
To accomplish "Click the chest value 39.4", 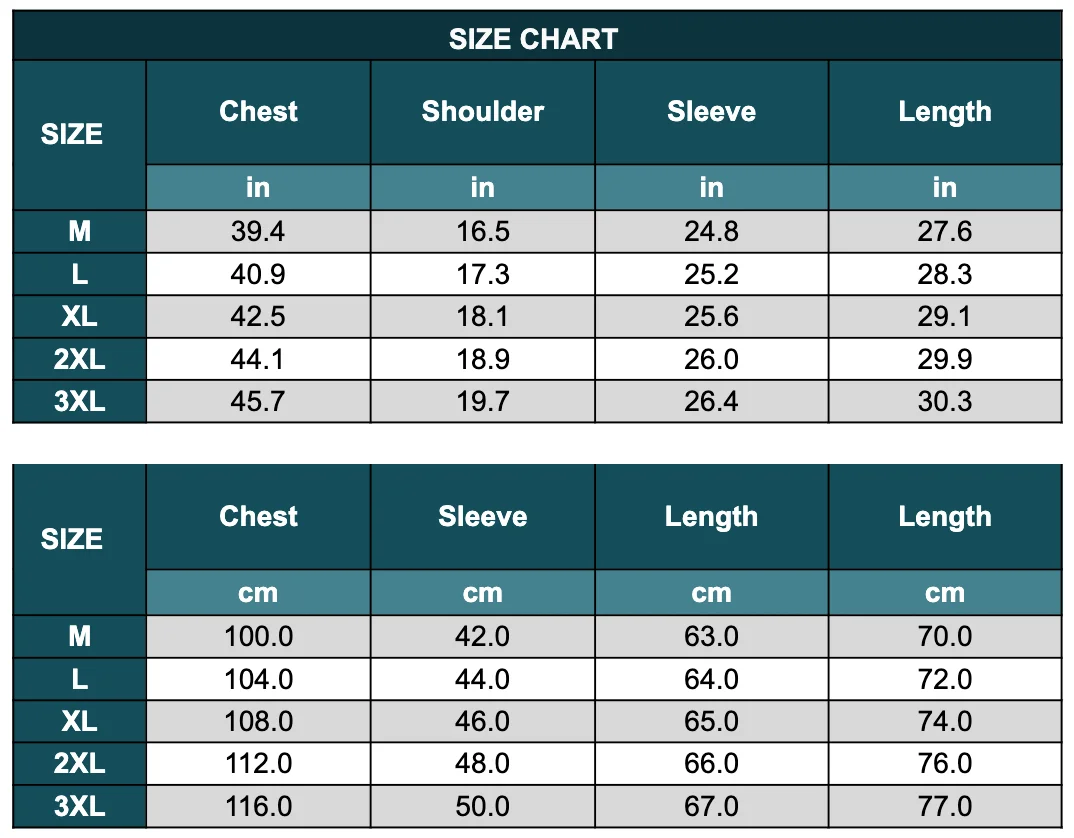I will (258, 232).
